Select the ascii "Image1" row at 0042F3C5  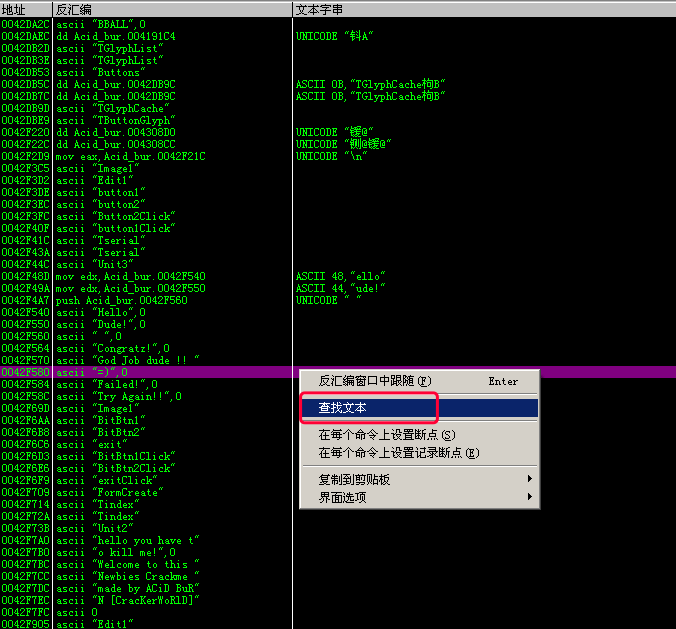(x=338, y=169)
